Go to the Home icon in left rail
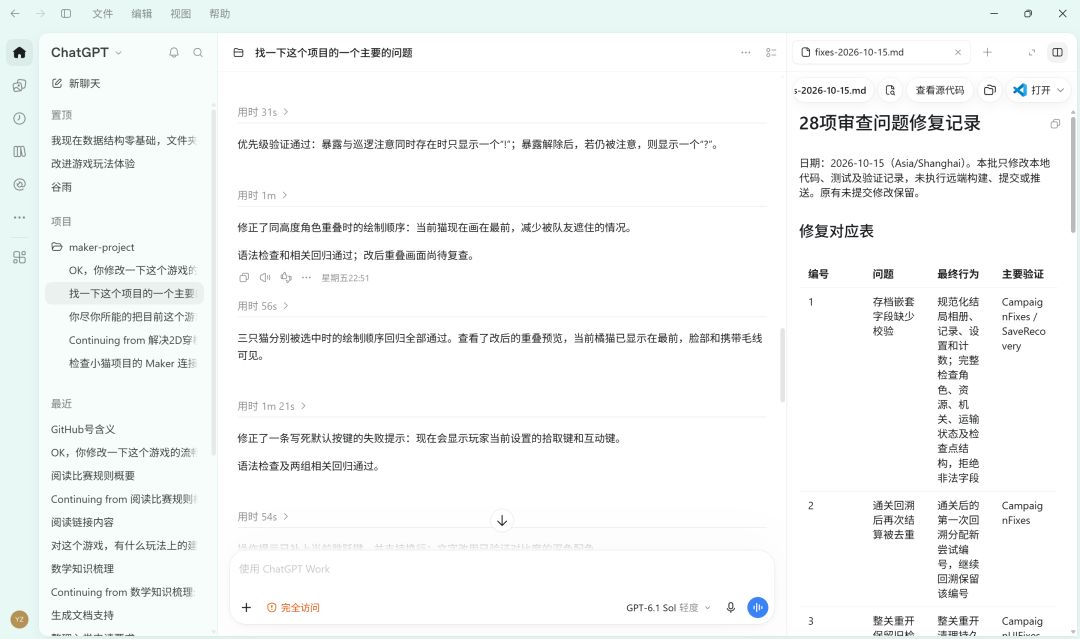Image resolution: width=1080 pixels, height=639 pixels. (x=19, y=52)
